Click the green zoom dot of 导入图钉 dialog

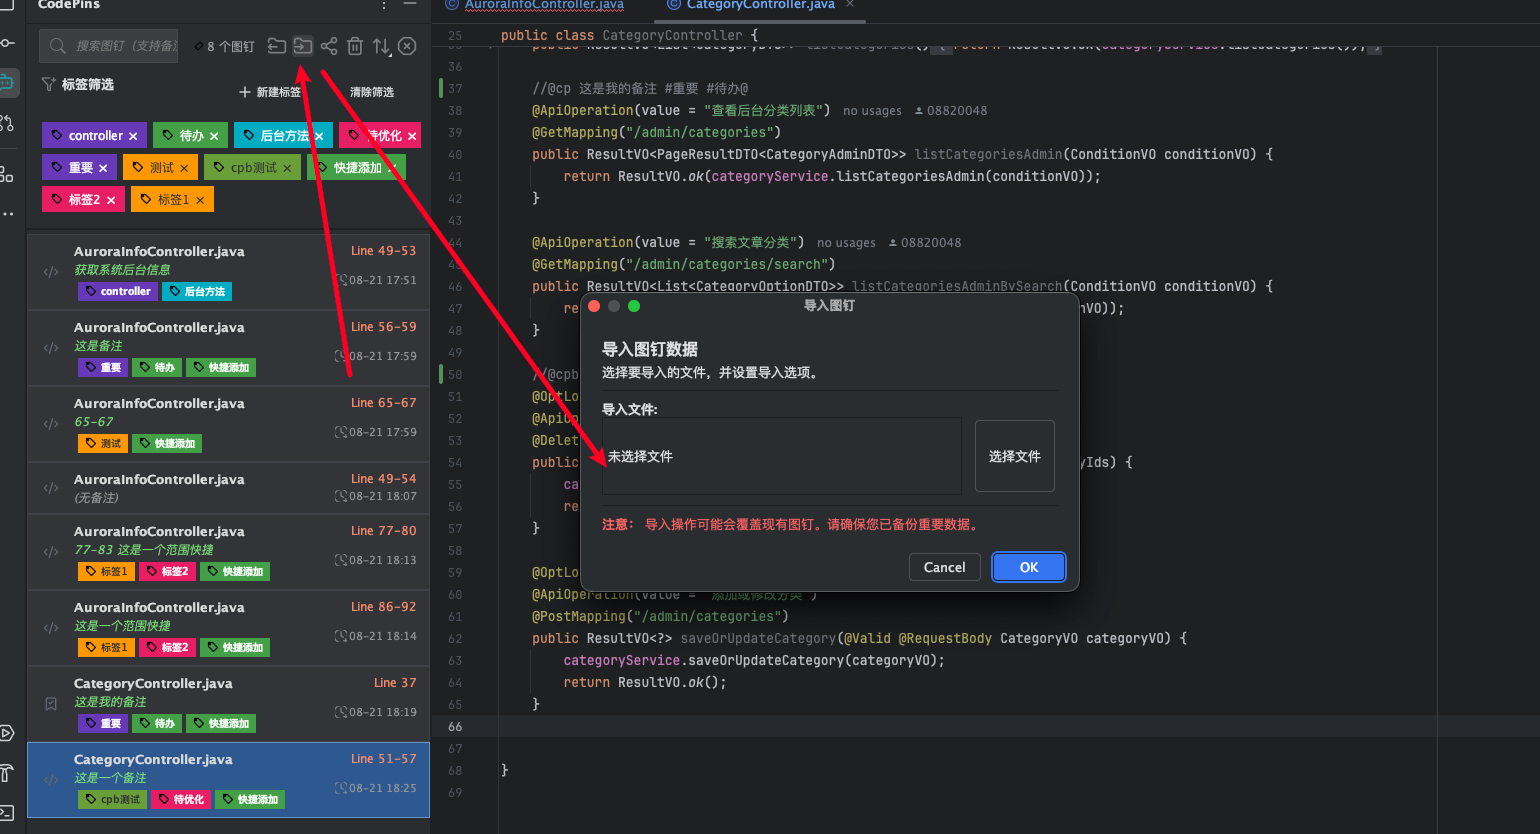[x=634, y=306]
